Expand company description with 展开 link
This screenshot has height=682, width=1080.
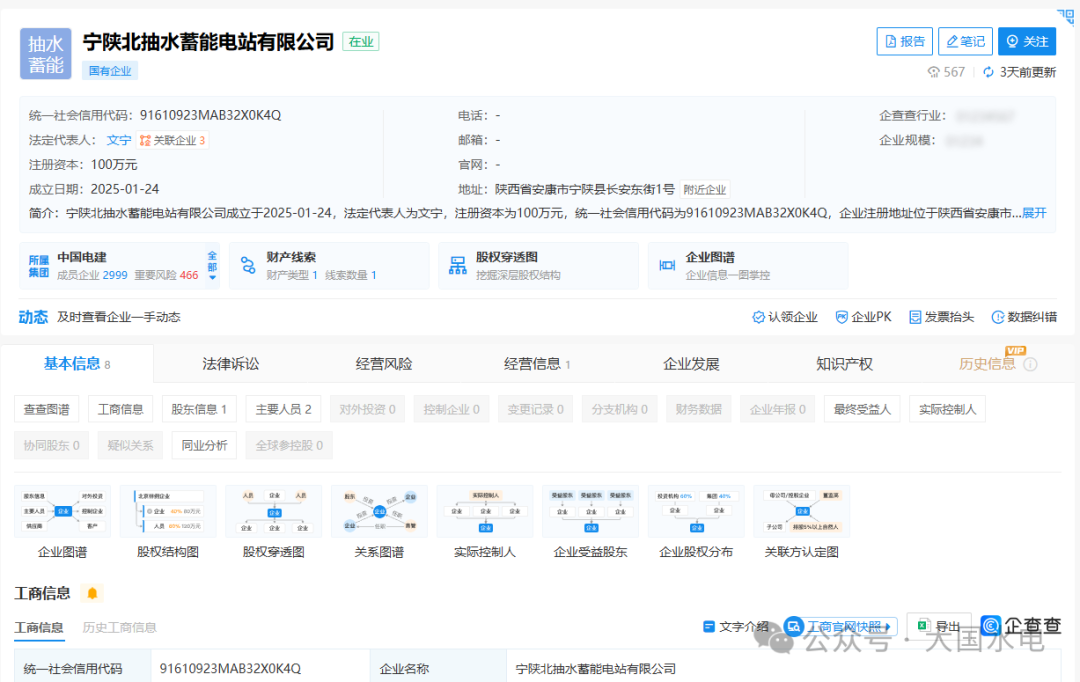[1034, 213]
